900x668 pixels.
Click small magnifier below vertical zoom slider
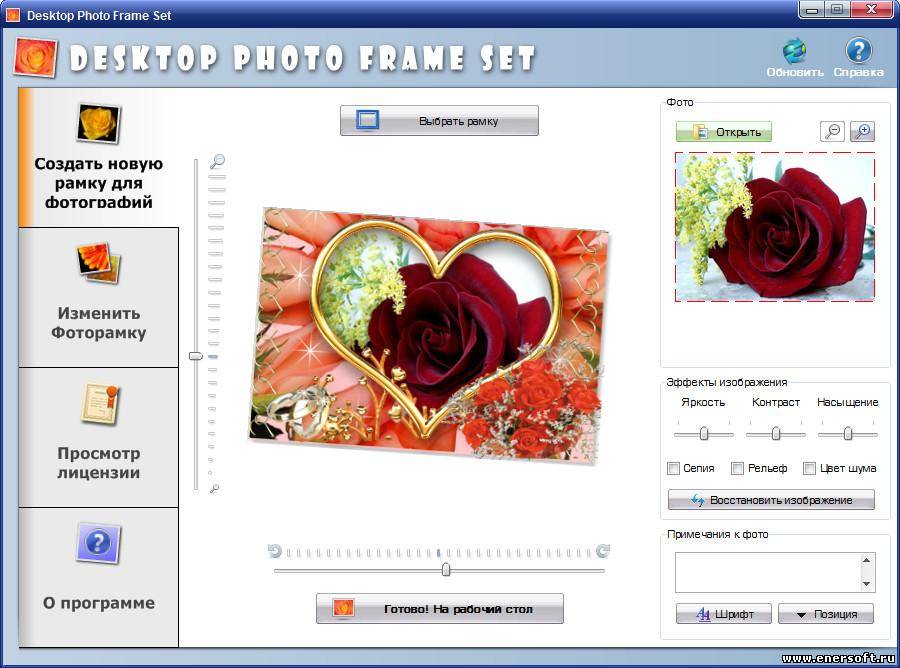214,489
